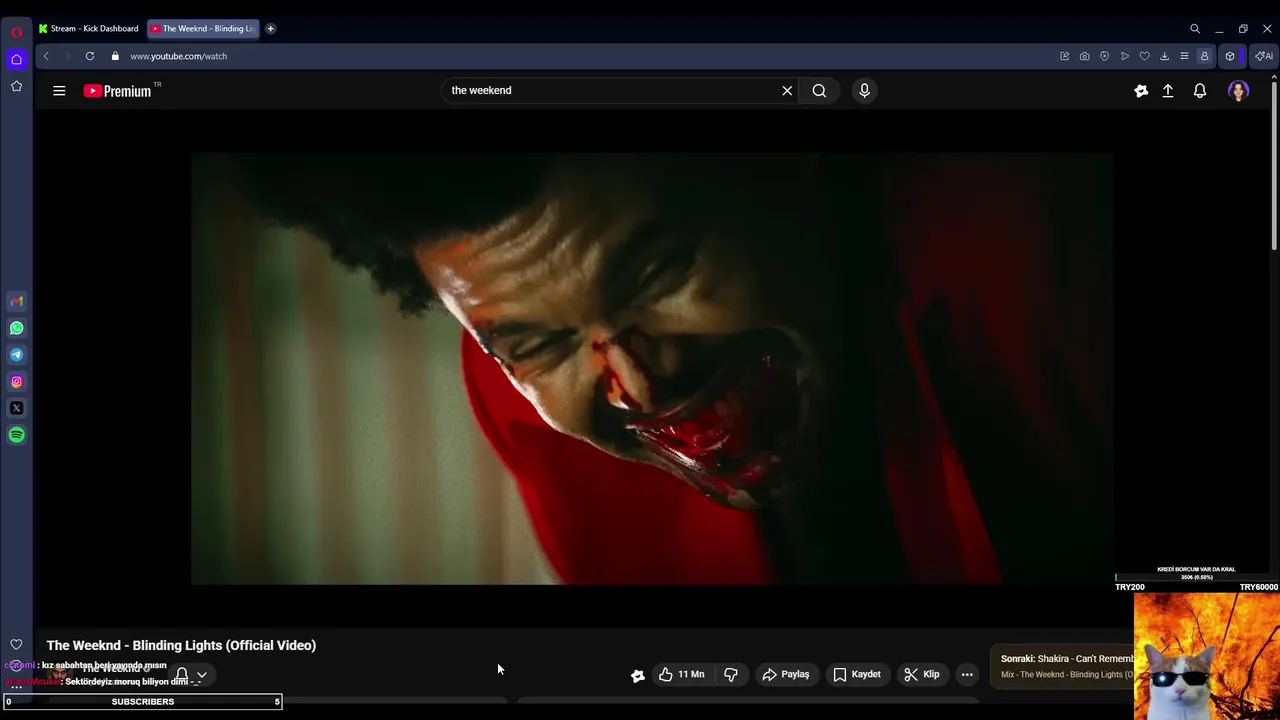The width and height of the screenshot is (1280, 720).
Task: Open the subscription bell notification dropdown
Action: [x=191, y=675]
